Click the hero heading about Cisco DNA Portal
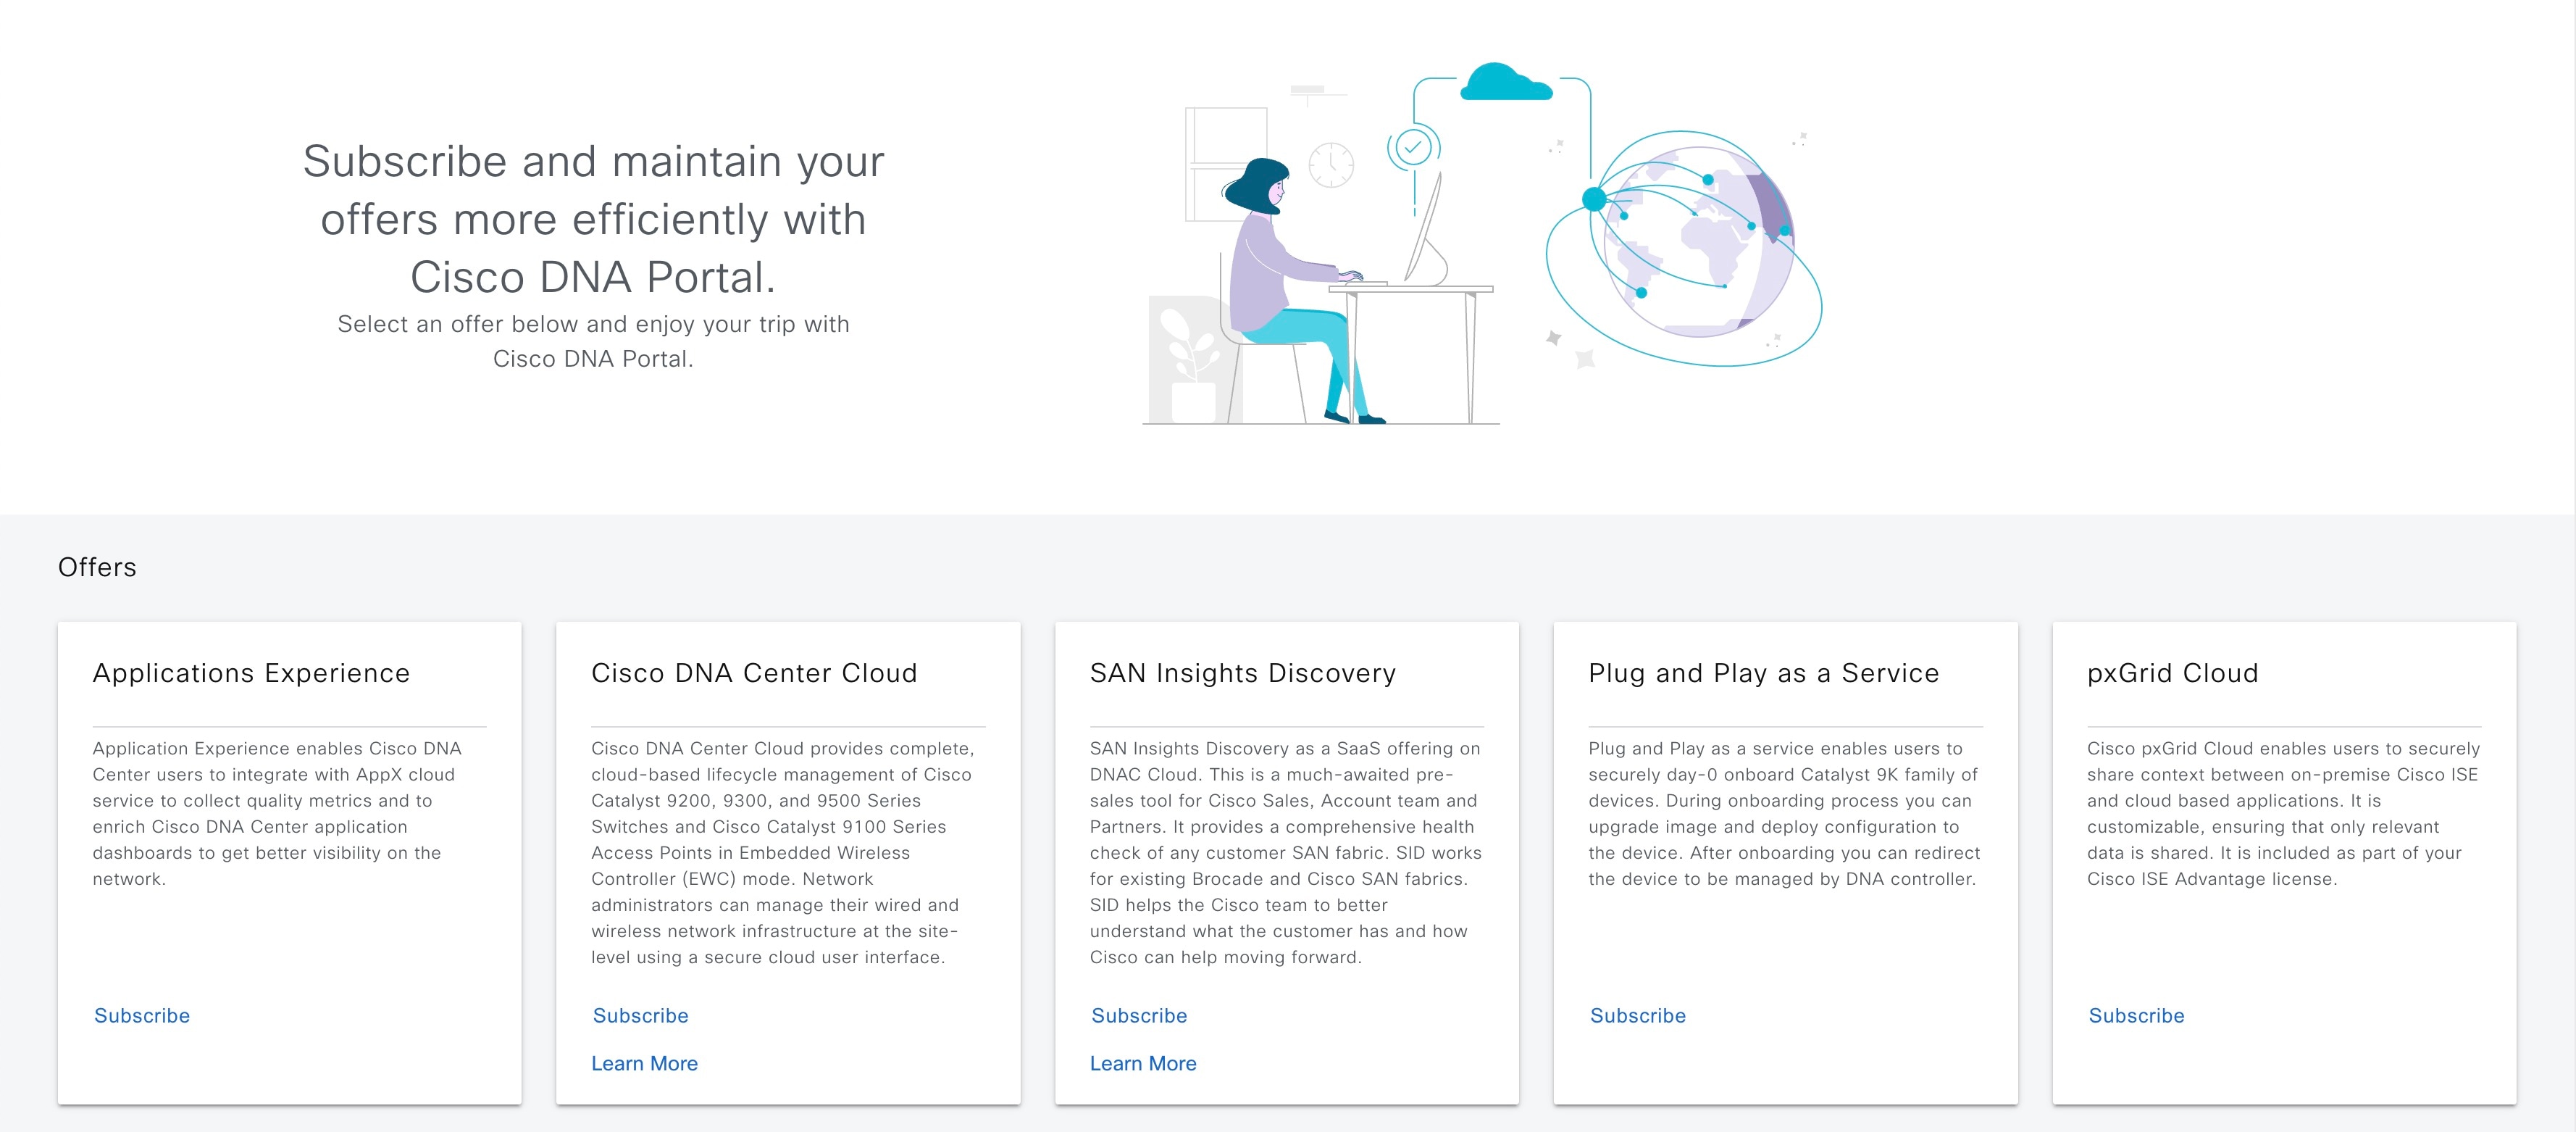This screenshot has height=1132, width=2576. (593, 219)
